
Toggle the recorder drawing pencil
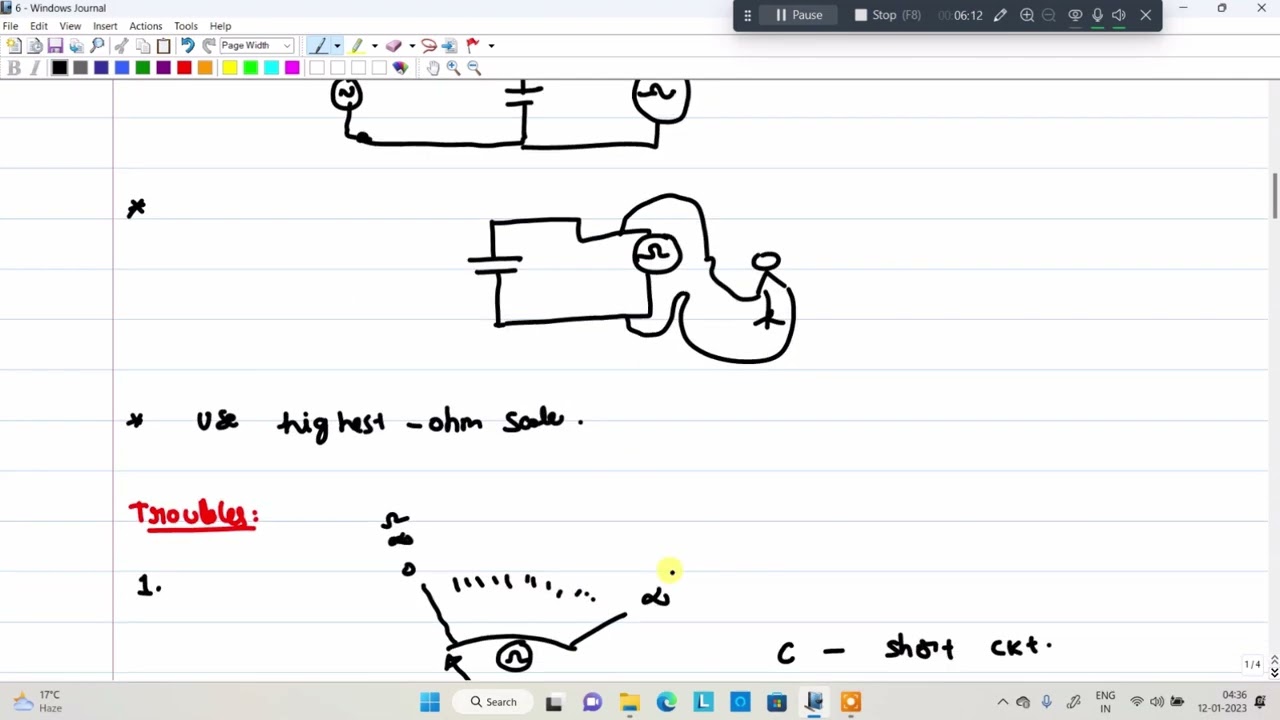click(x=1000, y=15)
